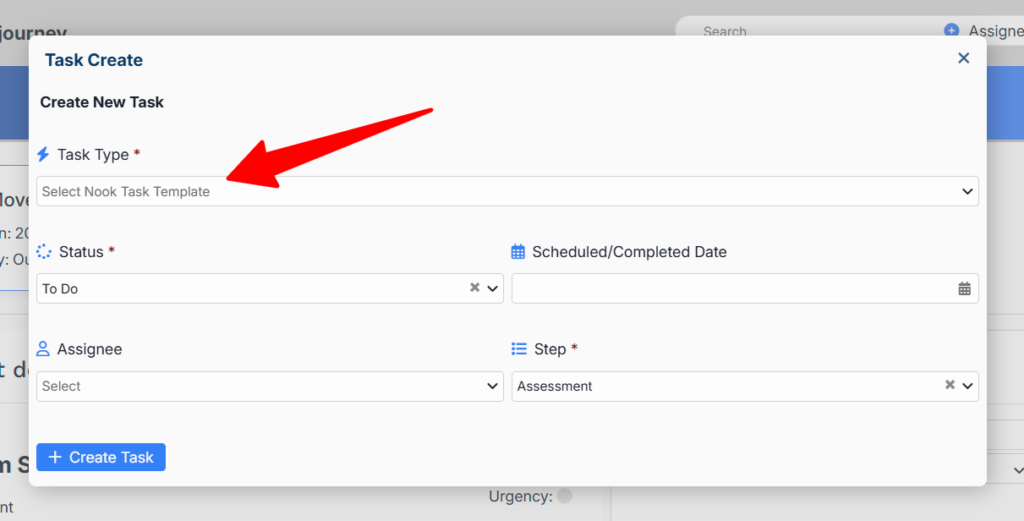Viewport: 1024px width, 521px height.
Task: Expand the chevron at bottom right of page
Action: pos(1017,470)
